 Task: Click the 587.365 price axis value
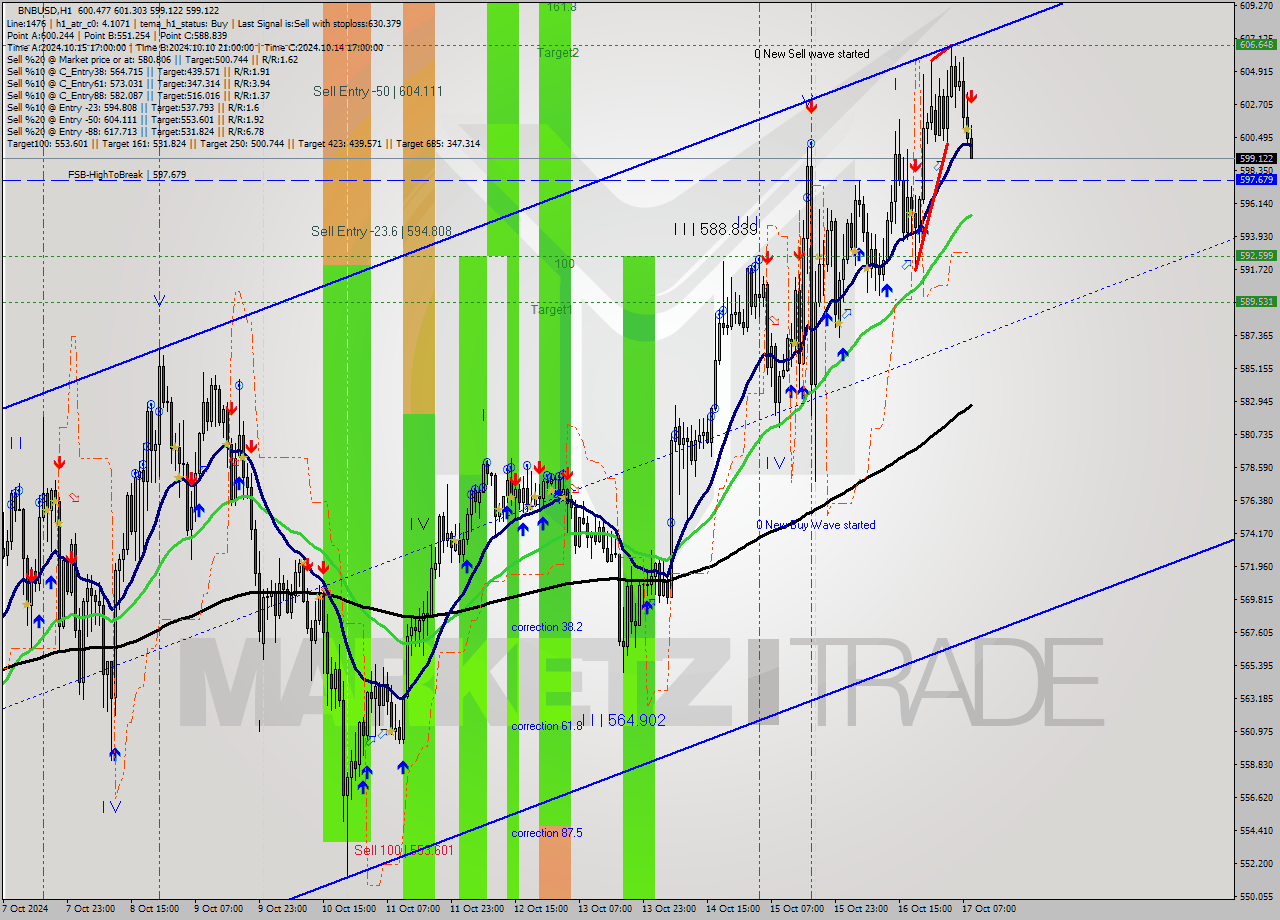tap(1255, 335)
